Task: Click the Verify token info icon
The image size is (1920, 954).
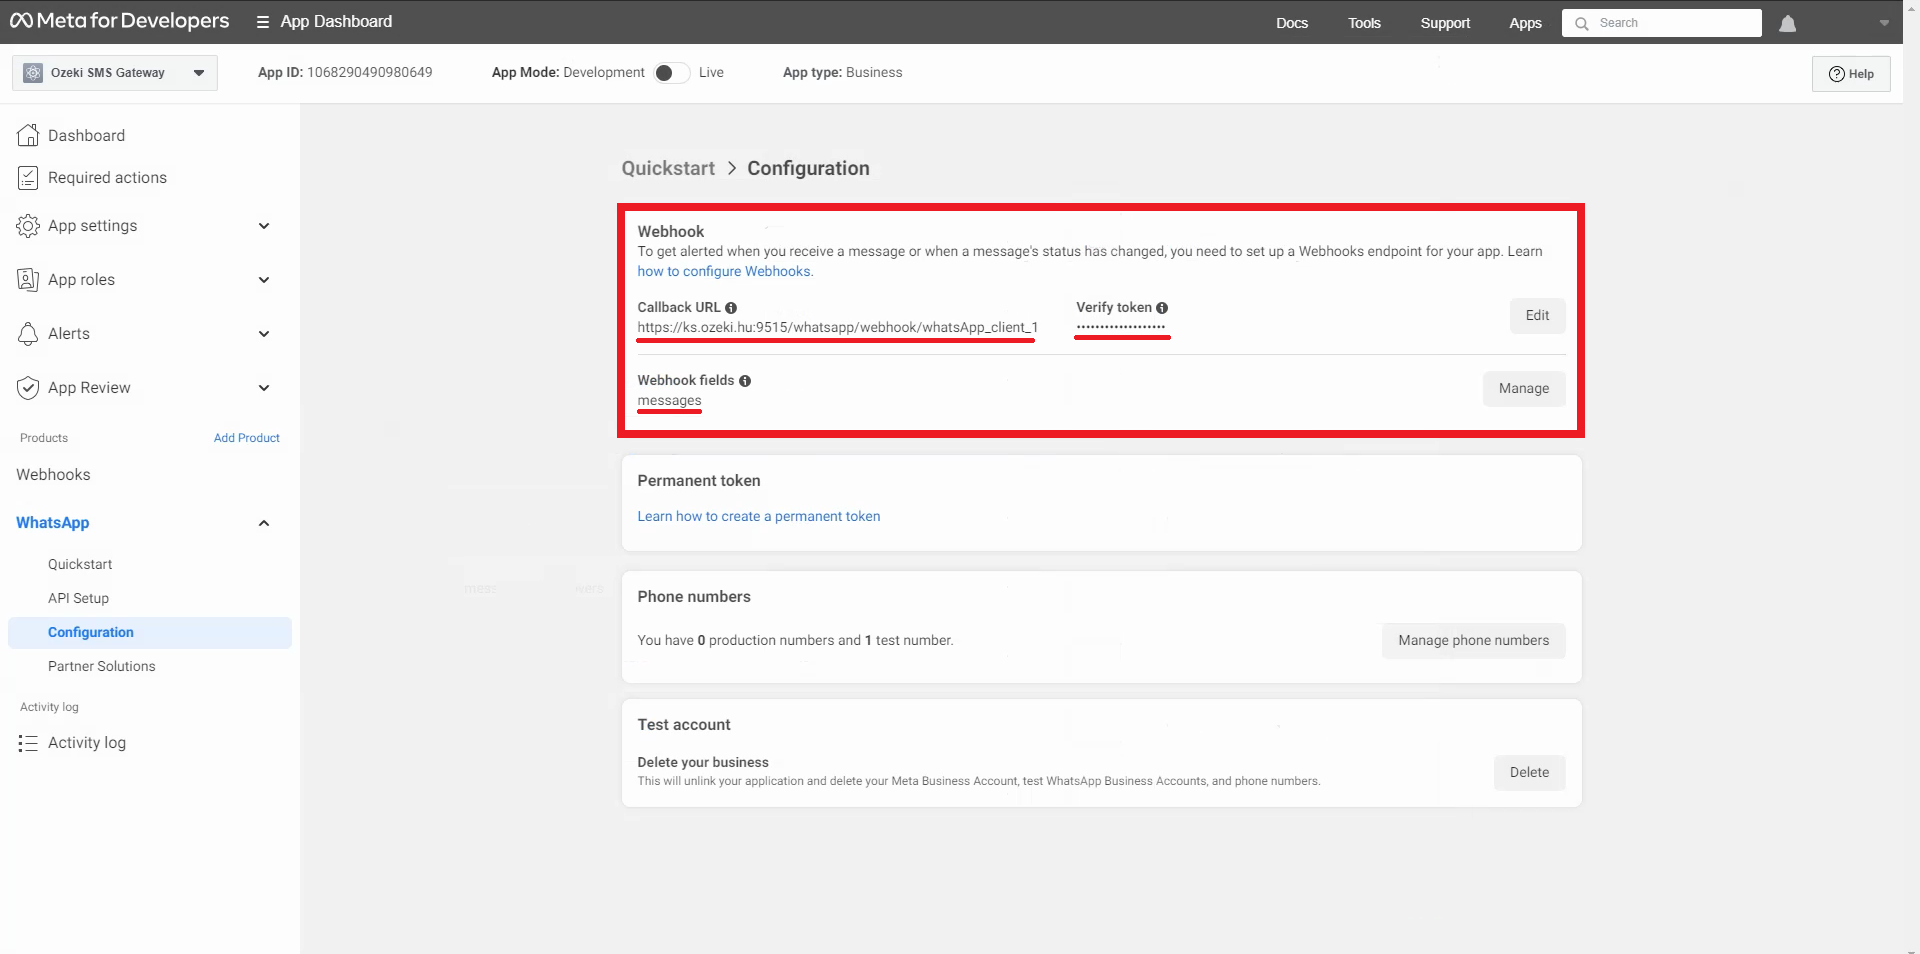Action: click(1162, 308)
